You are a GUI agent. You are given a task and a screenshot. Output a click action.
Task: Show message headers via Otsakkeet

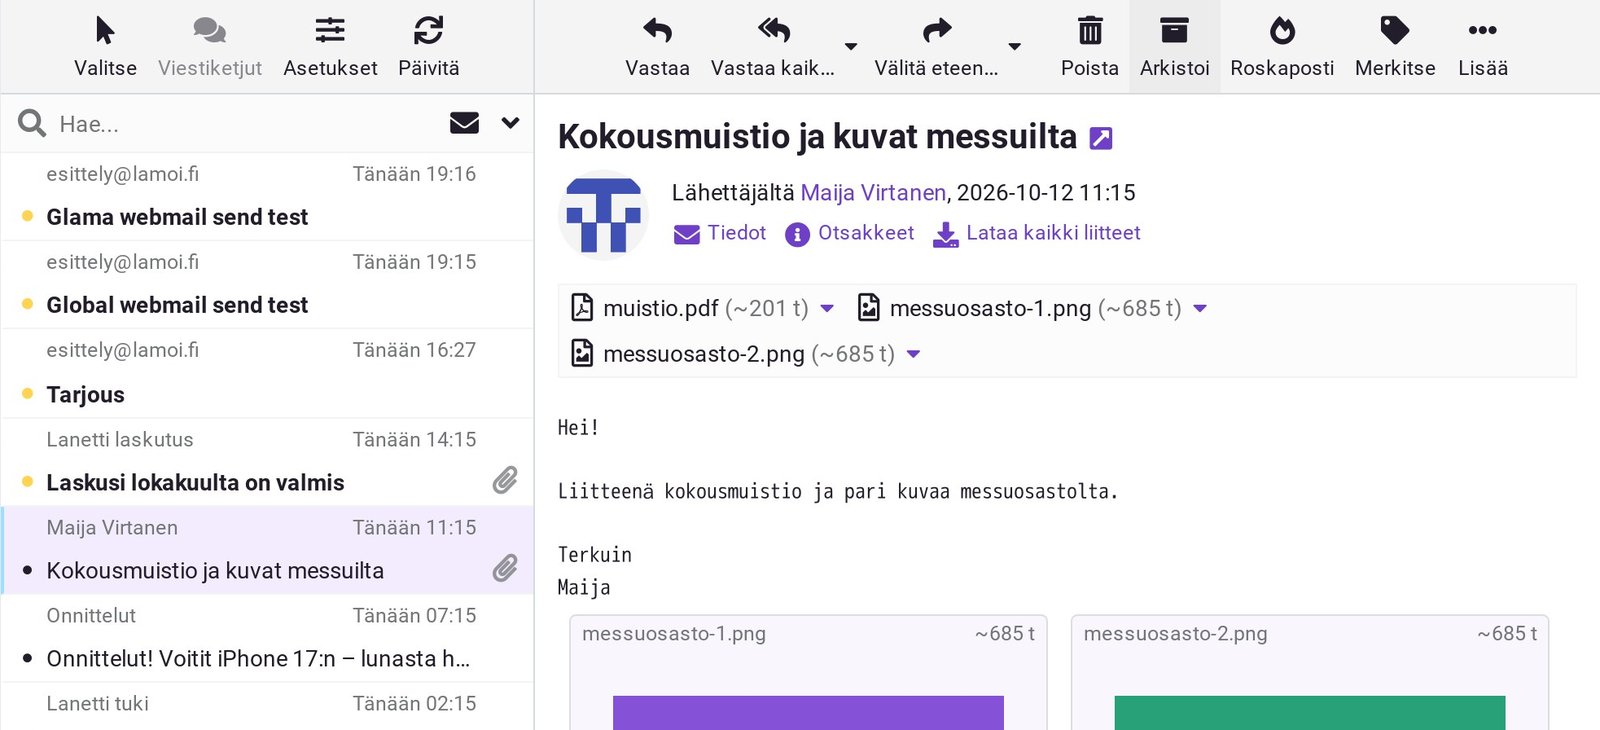pos(850,233)
